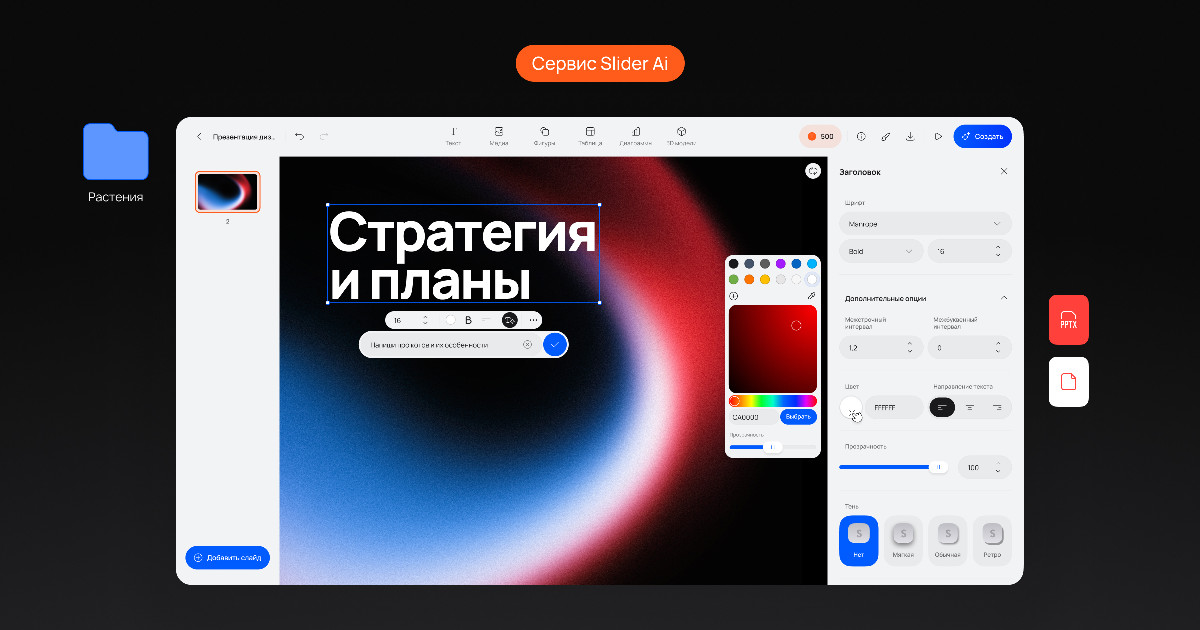Image resolution: width=1200 pixels, height=630 pixels.
Task: Collapse the 'Дополнительные опции' section
Action: click(x=1004, y=298)
